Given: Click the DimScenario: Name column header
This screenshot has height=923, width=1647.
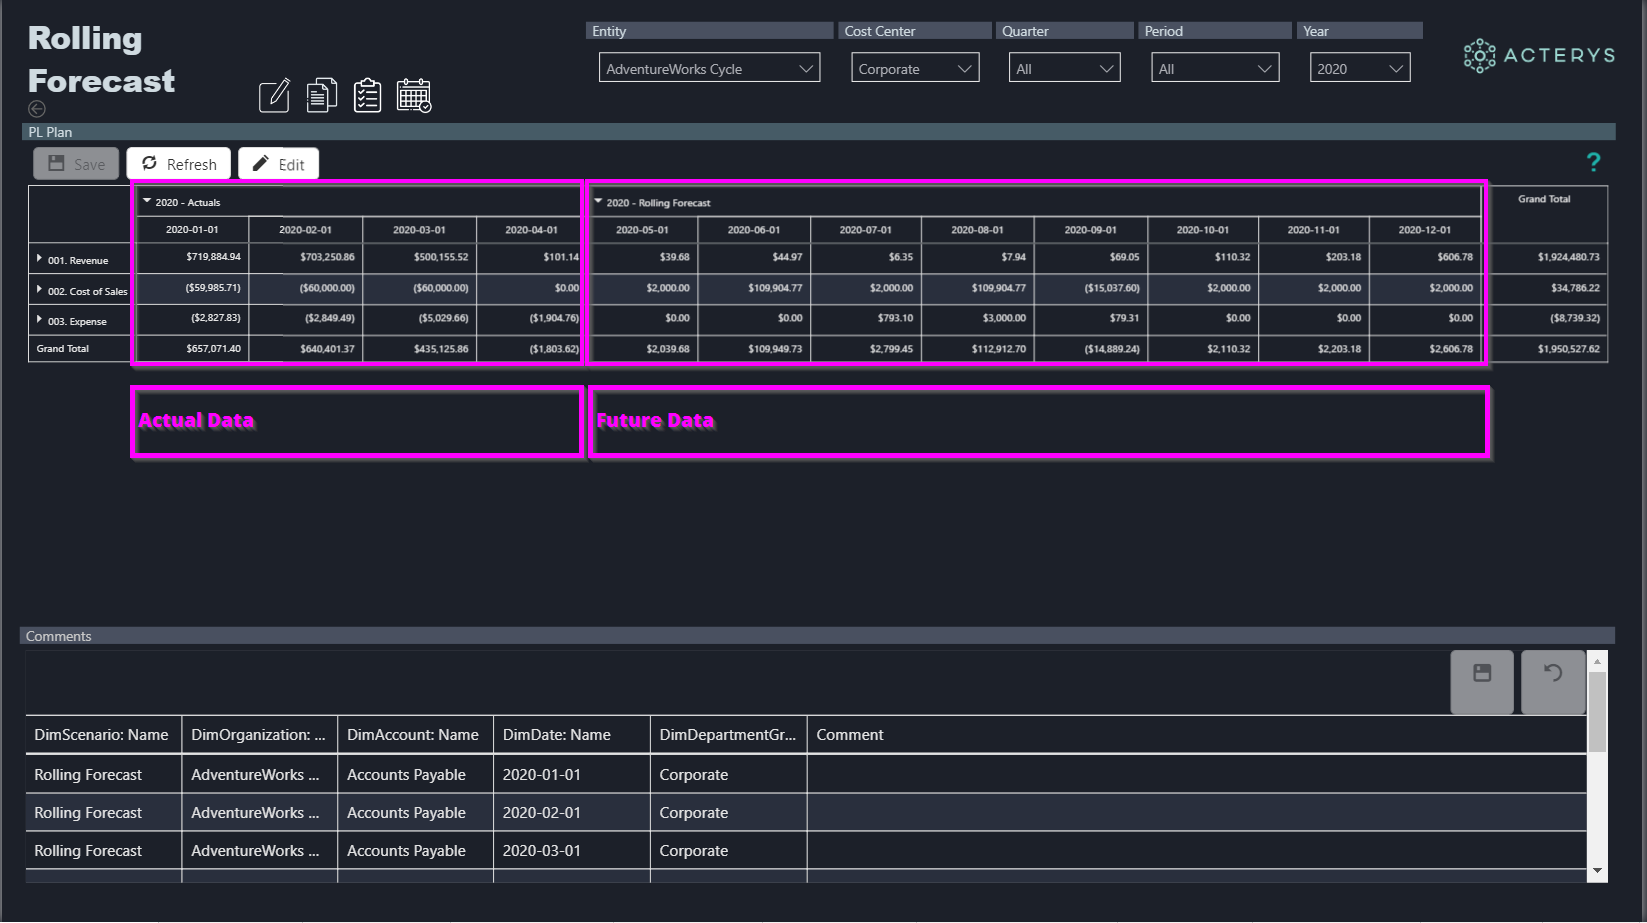Looking at the screenshot, I should coord(103,735).
